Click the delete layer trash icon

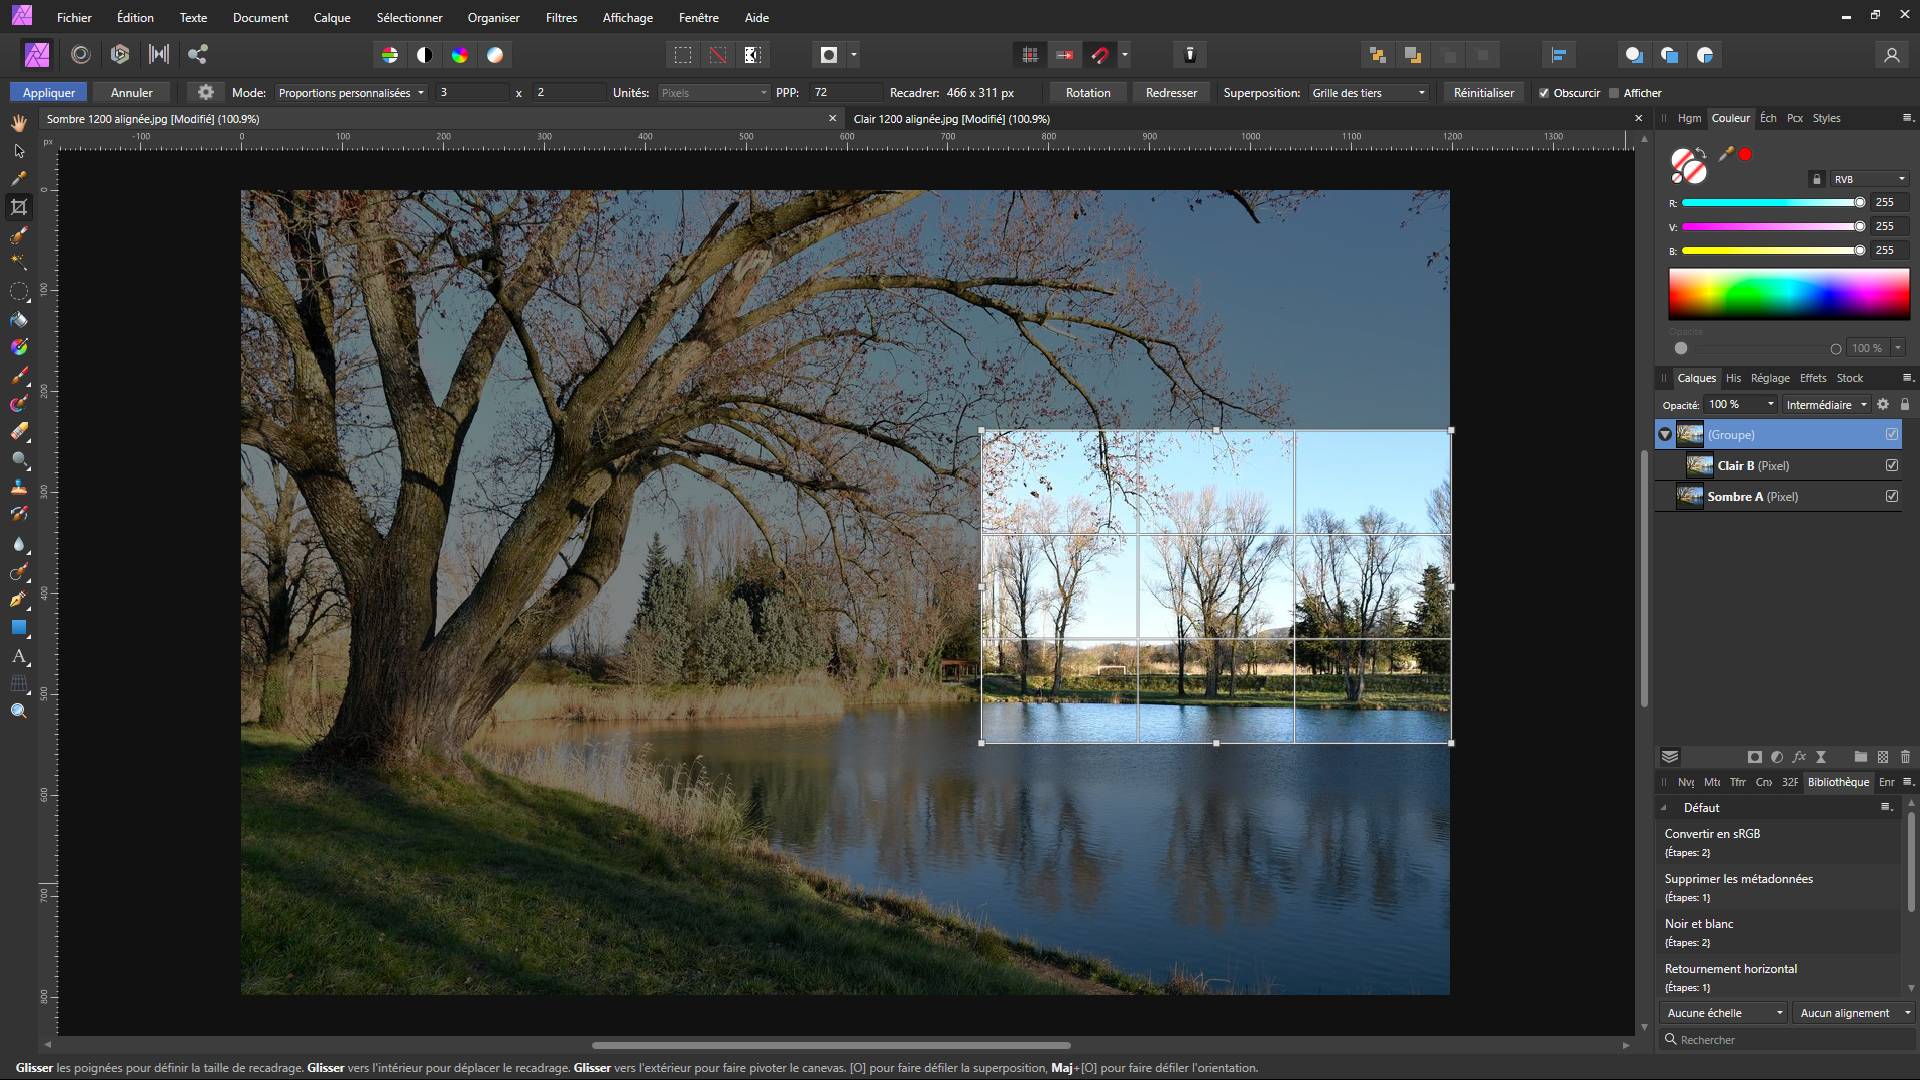click(x=1905, y=757)
